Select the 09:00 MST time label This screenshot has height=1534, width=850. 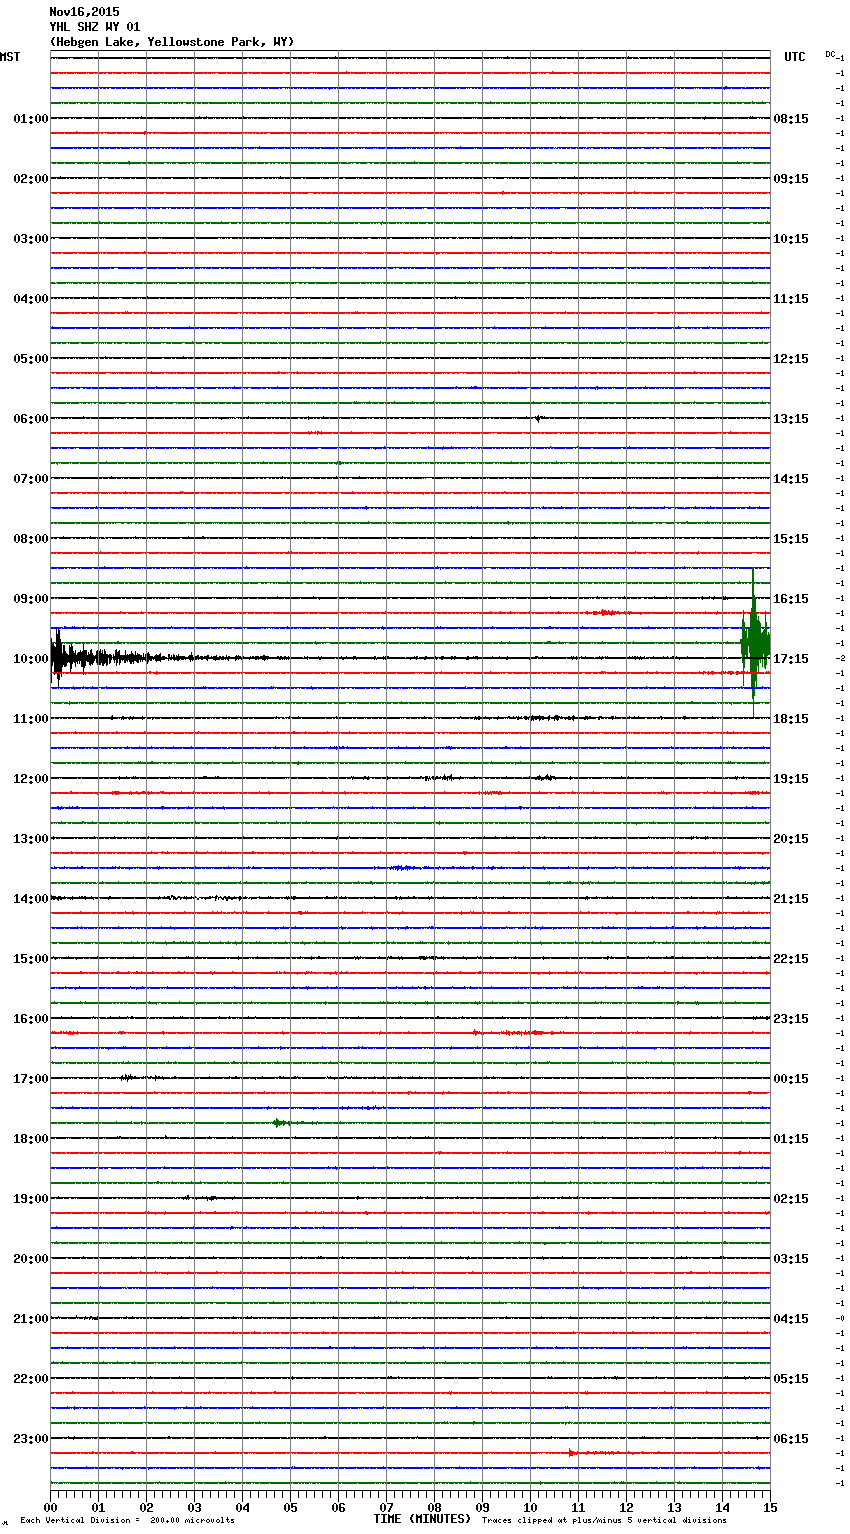pos(31,599)
